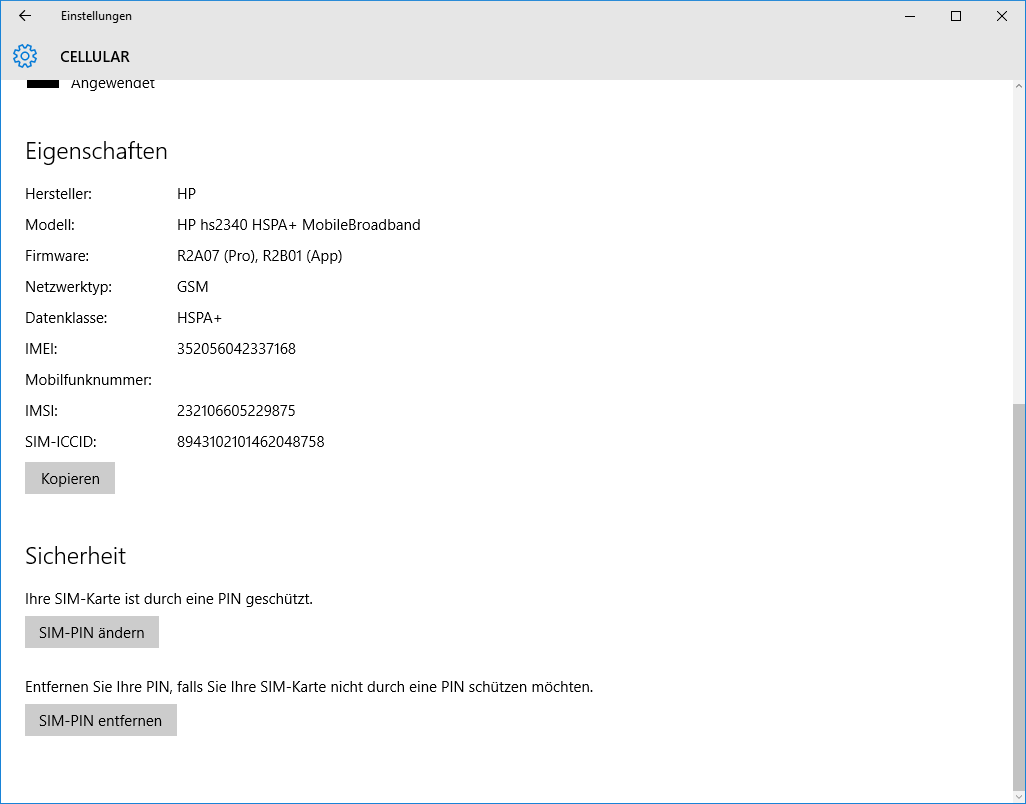Minimize the Einstellungen window
This screenshot has width=1026, height=804.
click(x=910, y=16)
